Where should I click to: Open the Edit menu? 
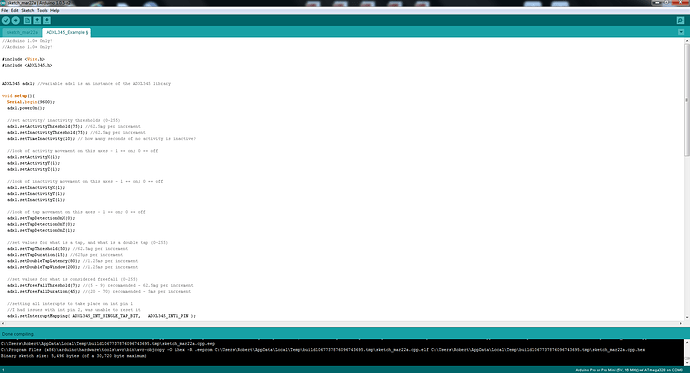15,10
